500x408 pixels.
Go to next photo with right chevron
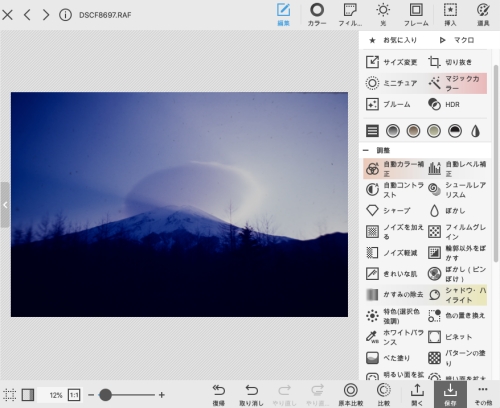point(46,15)
